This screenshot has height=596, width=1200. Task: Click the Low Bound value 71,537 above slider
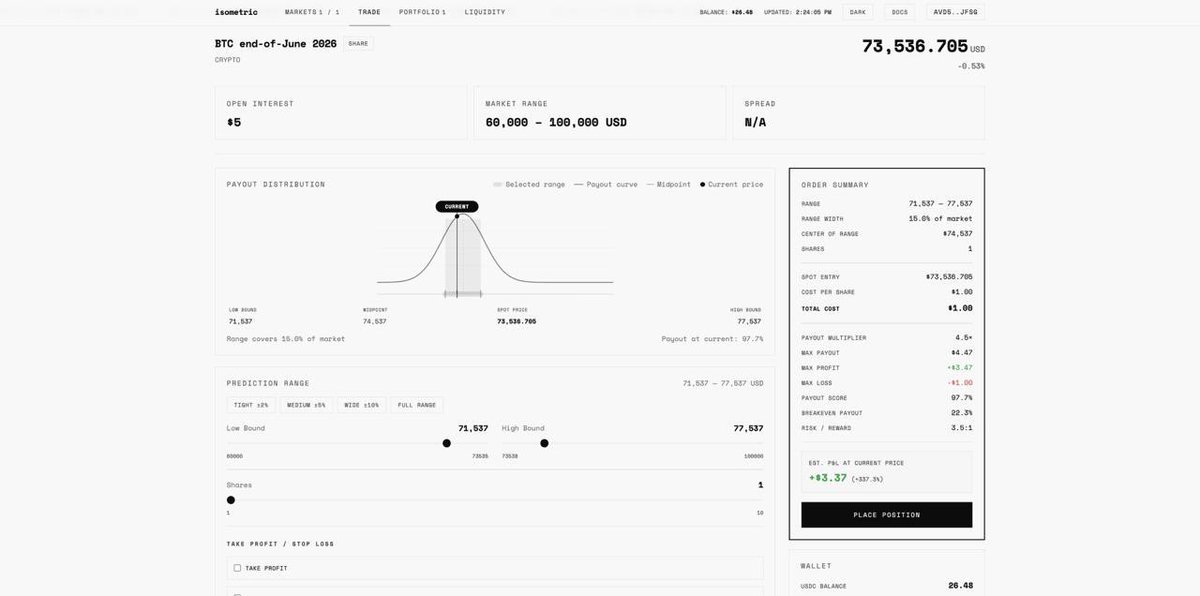pos(473,428)
